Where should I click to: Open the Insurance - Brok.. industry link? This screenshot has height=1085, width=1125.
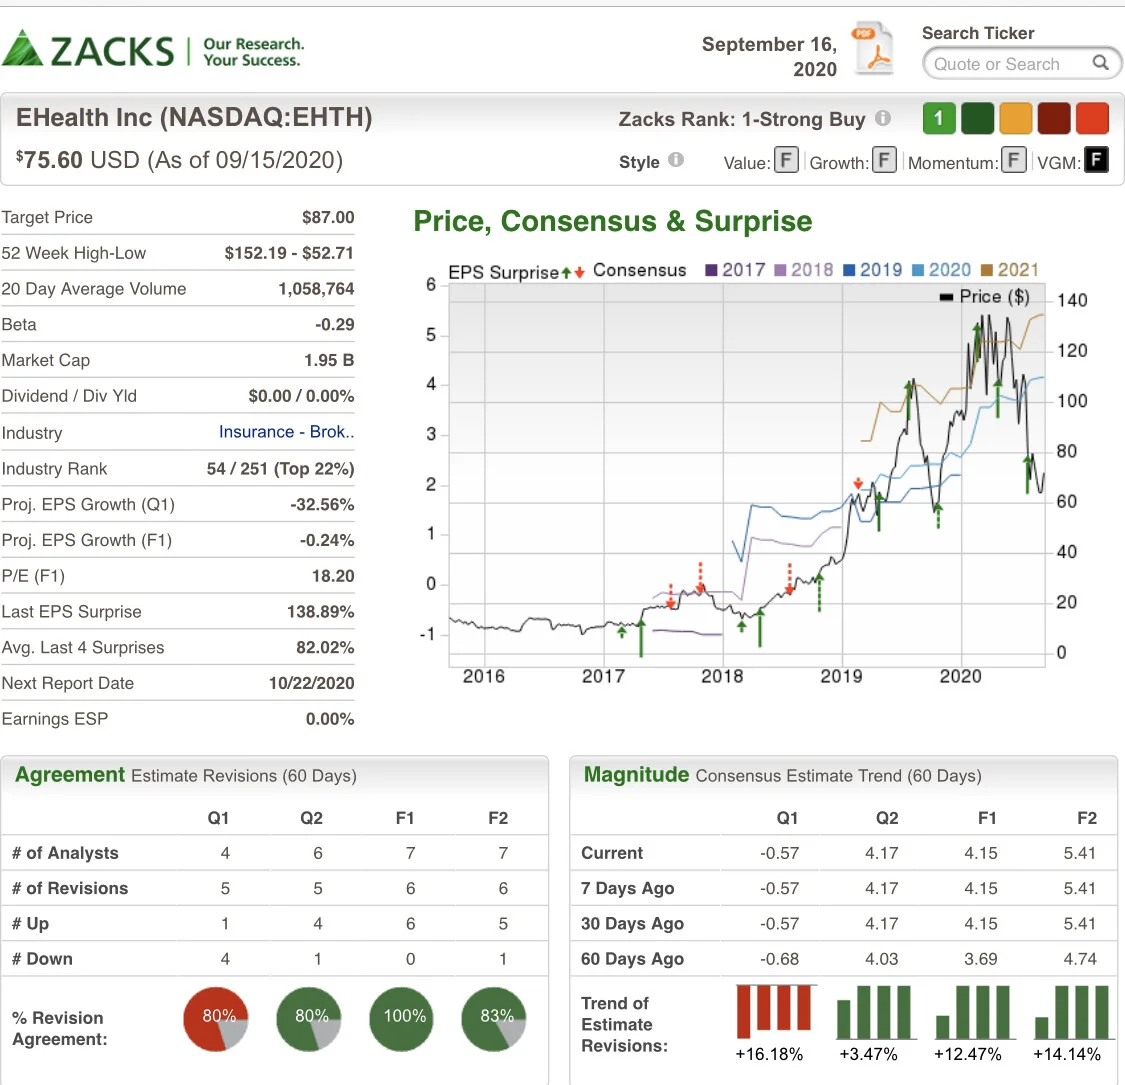[x=286, y=432]
